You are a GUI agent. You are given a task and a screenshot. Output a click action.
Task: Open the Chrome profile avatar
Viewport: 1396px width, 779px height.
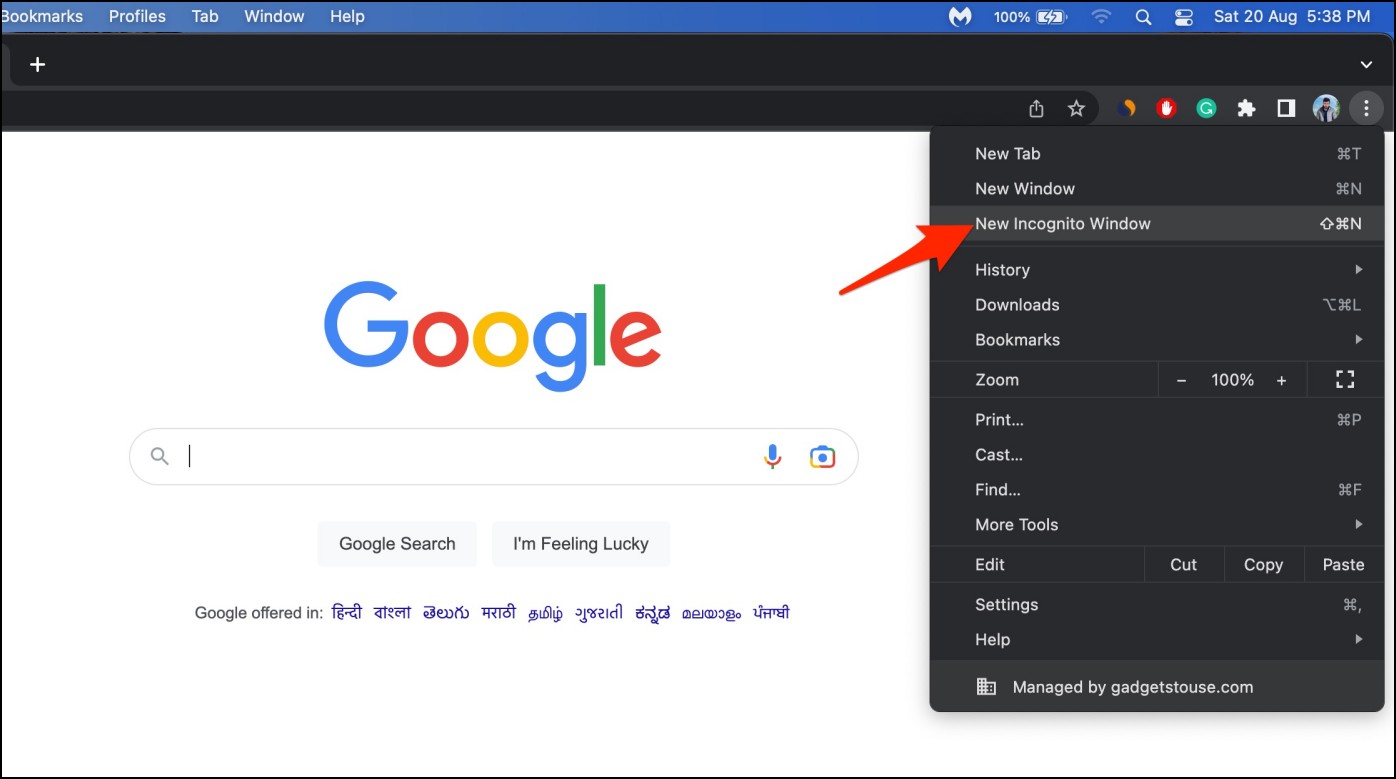[1326, 108]
